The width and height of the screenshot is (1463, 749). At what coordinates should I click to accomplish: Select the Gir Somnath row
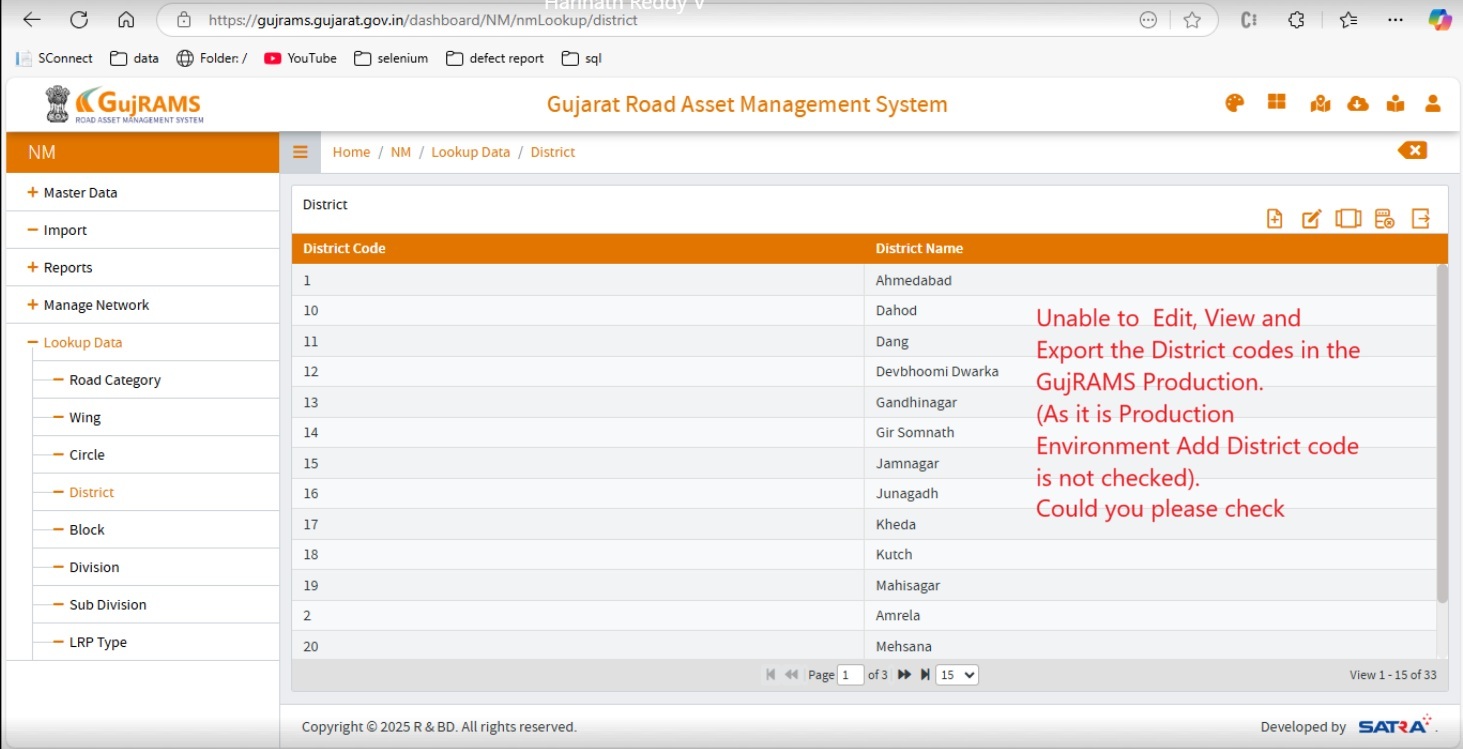(864, 432)
